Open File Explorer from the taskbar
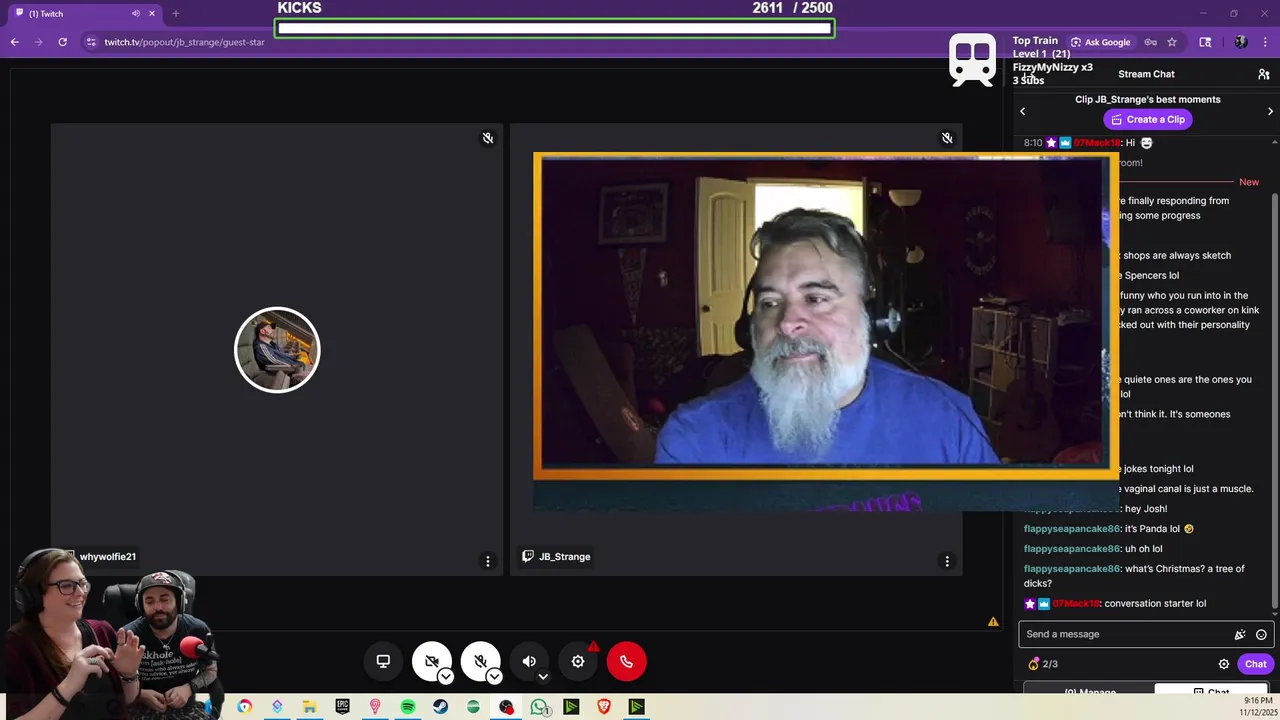Screen dimensions: 1280x720 point(310,707)
